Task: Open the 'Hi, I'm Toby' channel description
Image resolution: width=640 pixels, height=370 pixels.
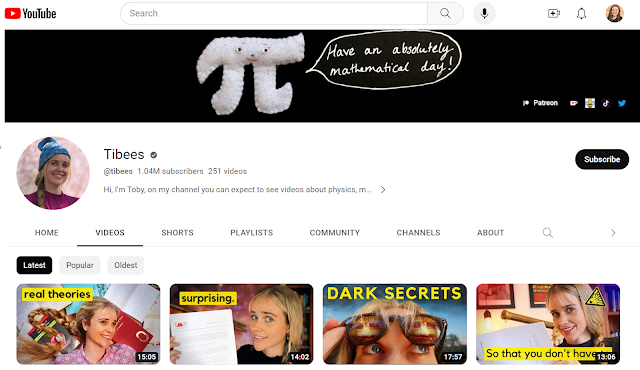Action: 238,189
